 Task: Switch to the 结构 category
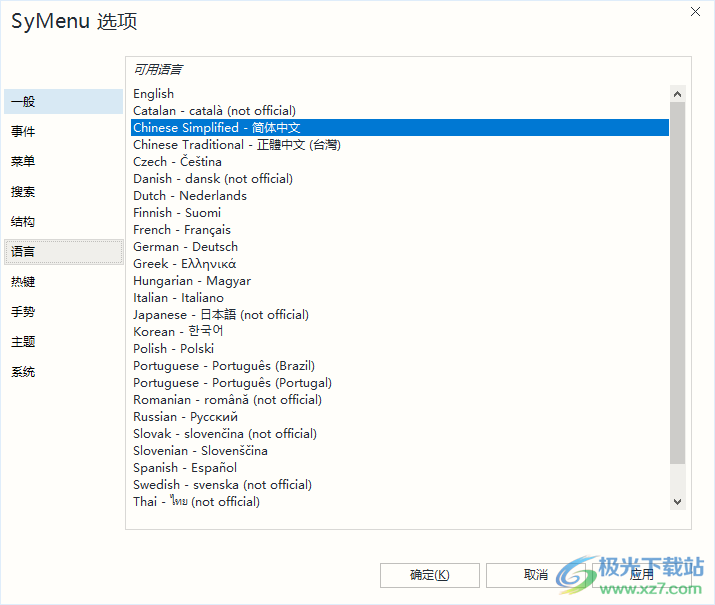(x=63, y=222)
